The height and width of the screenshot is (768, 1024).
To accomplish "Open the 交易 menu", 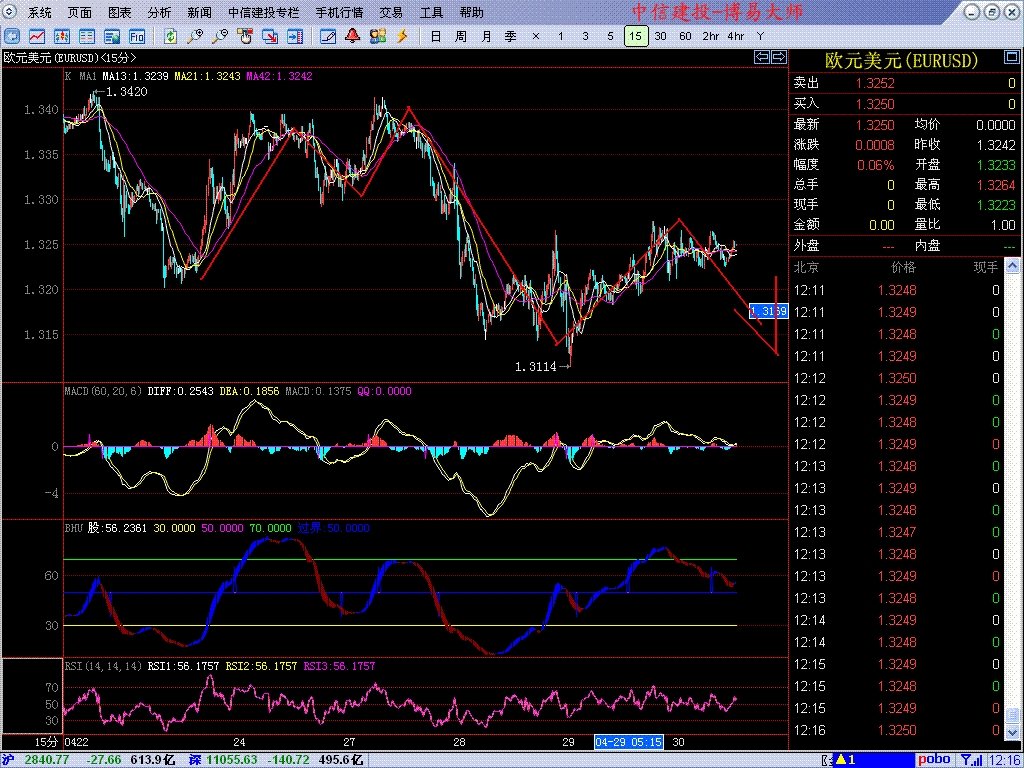I will (x=391, y=13).
